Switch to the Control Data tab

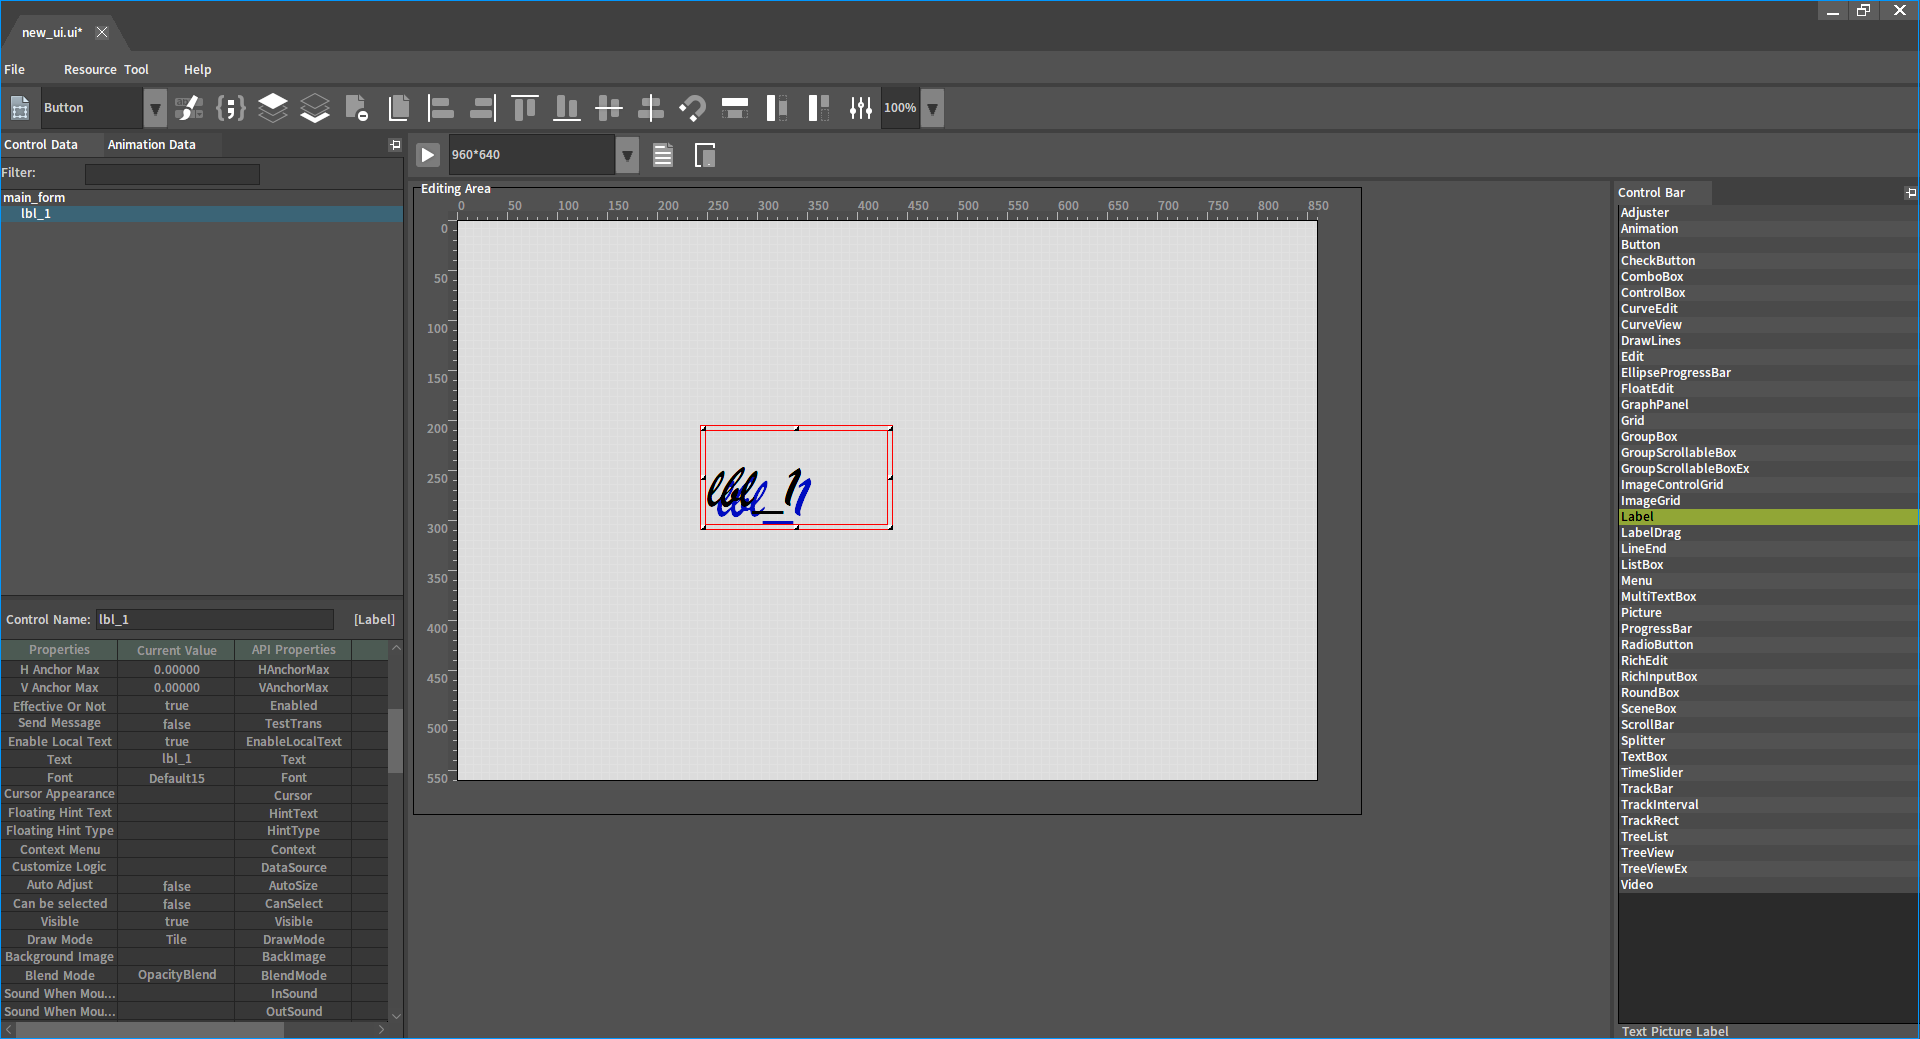(x=41, y=145)
